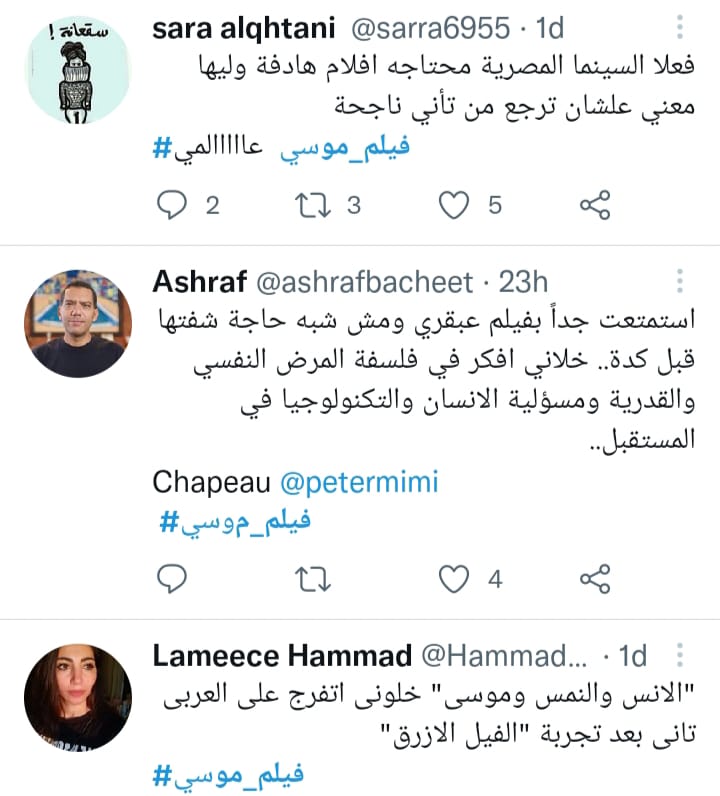View Lameece Hammad's profile picture
Screen dimensions: 720x796
pos(78,698)
